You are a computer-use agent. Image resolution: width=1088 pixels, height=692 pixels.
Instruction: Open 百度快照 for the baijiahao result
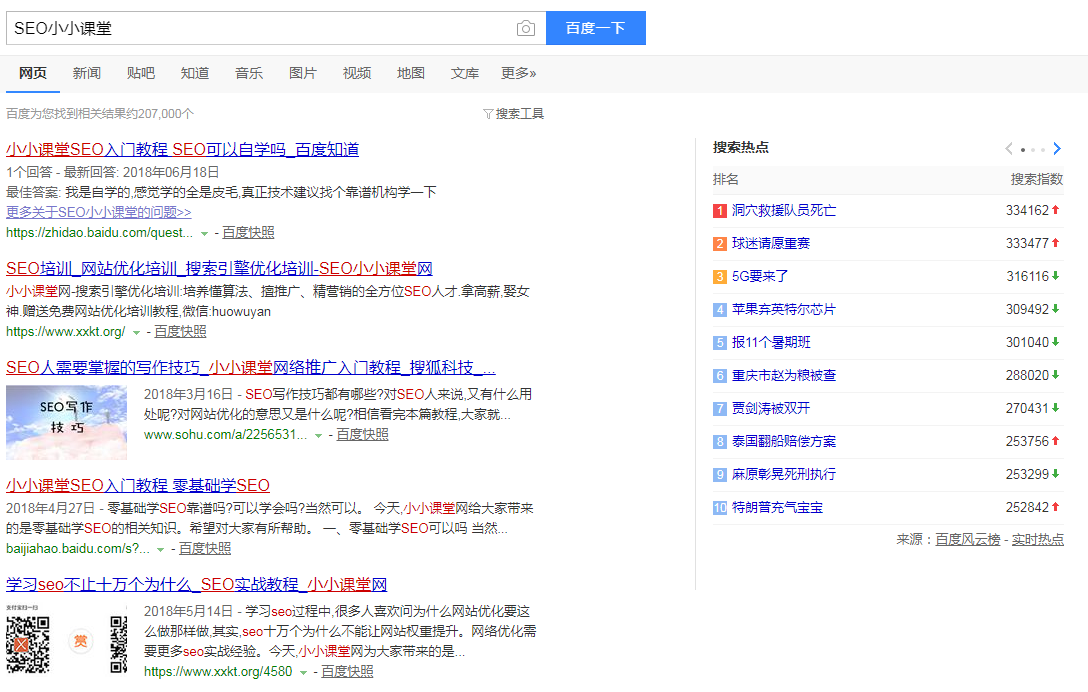(x=205, y=548)
